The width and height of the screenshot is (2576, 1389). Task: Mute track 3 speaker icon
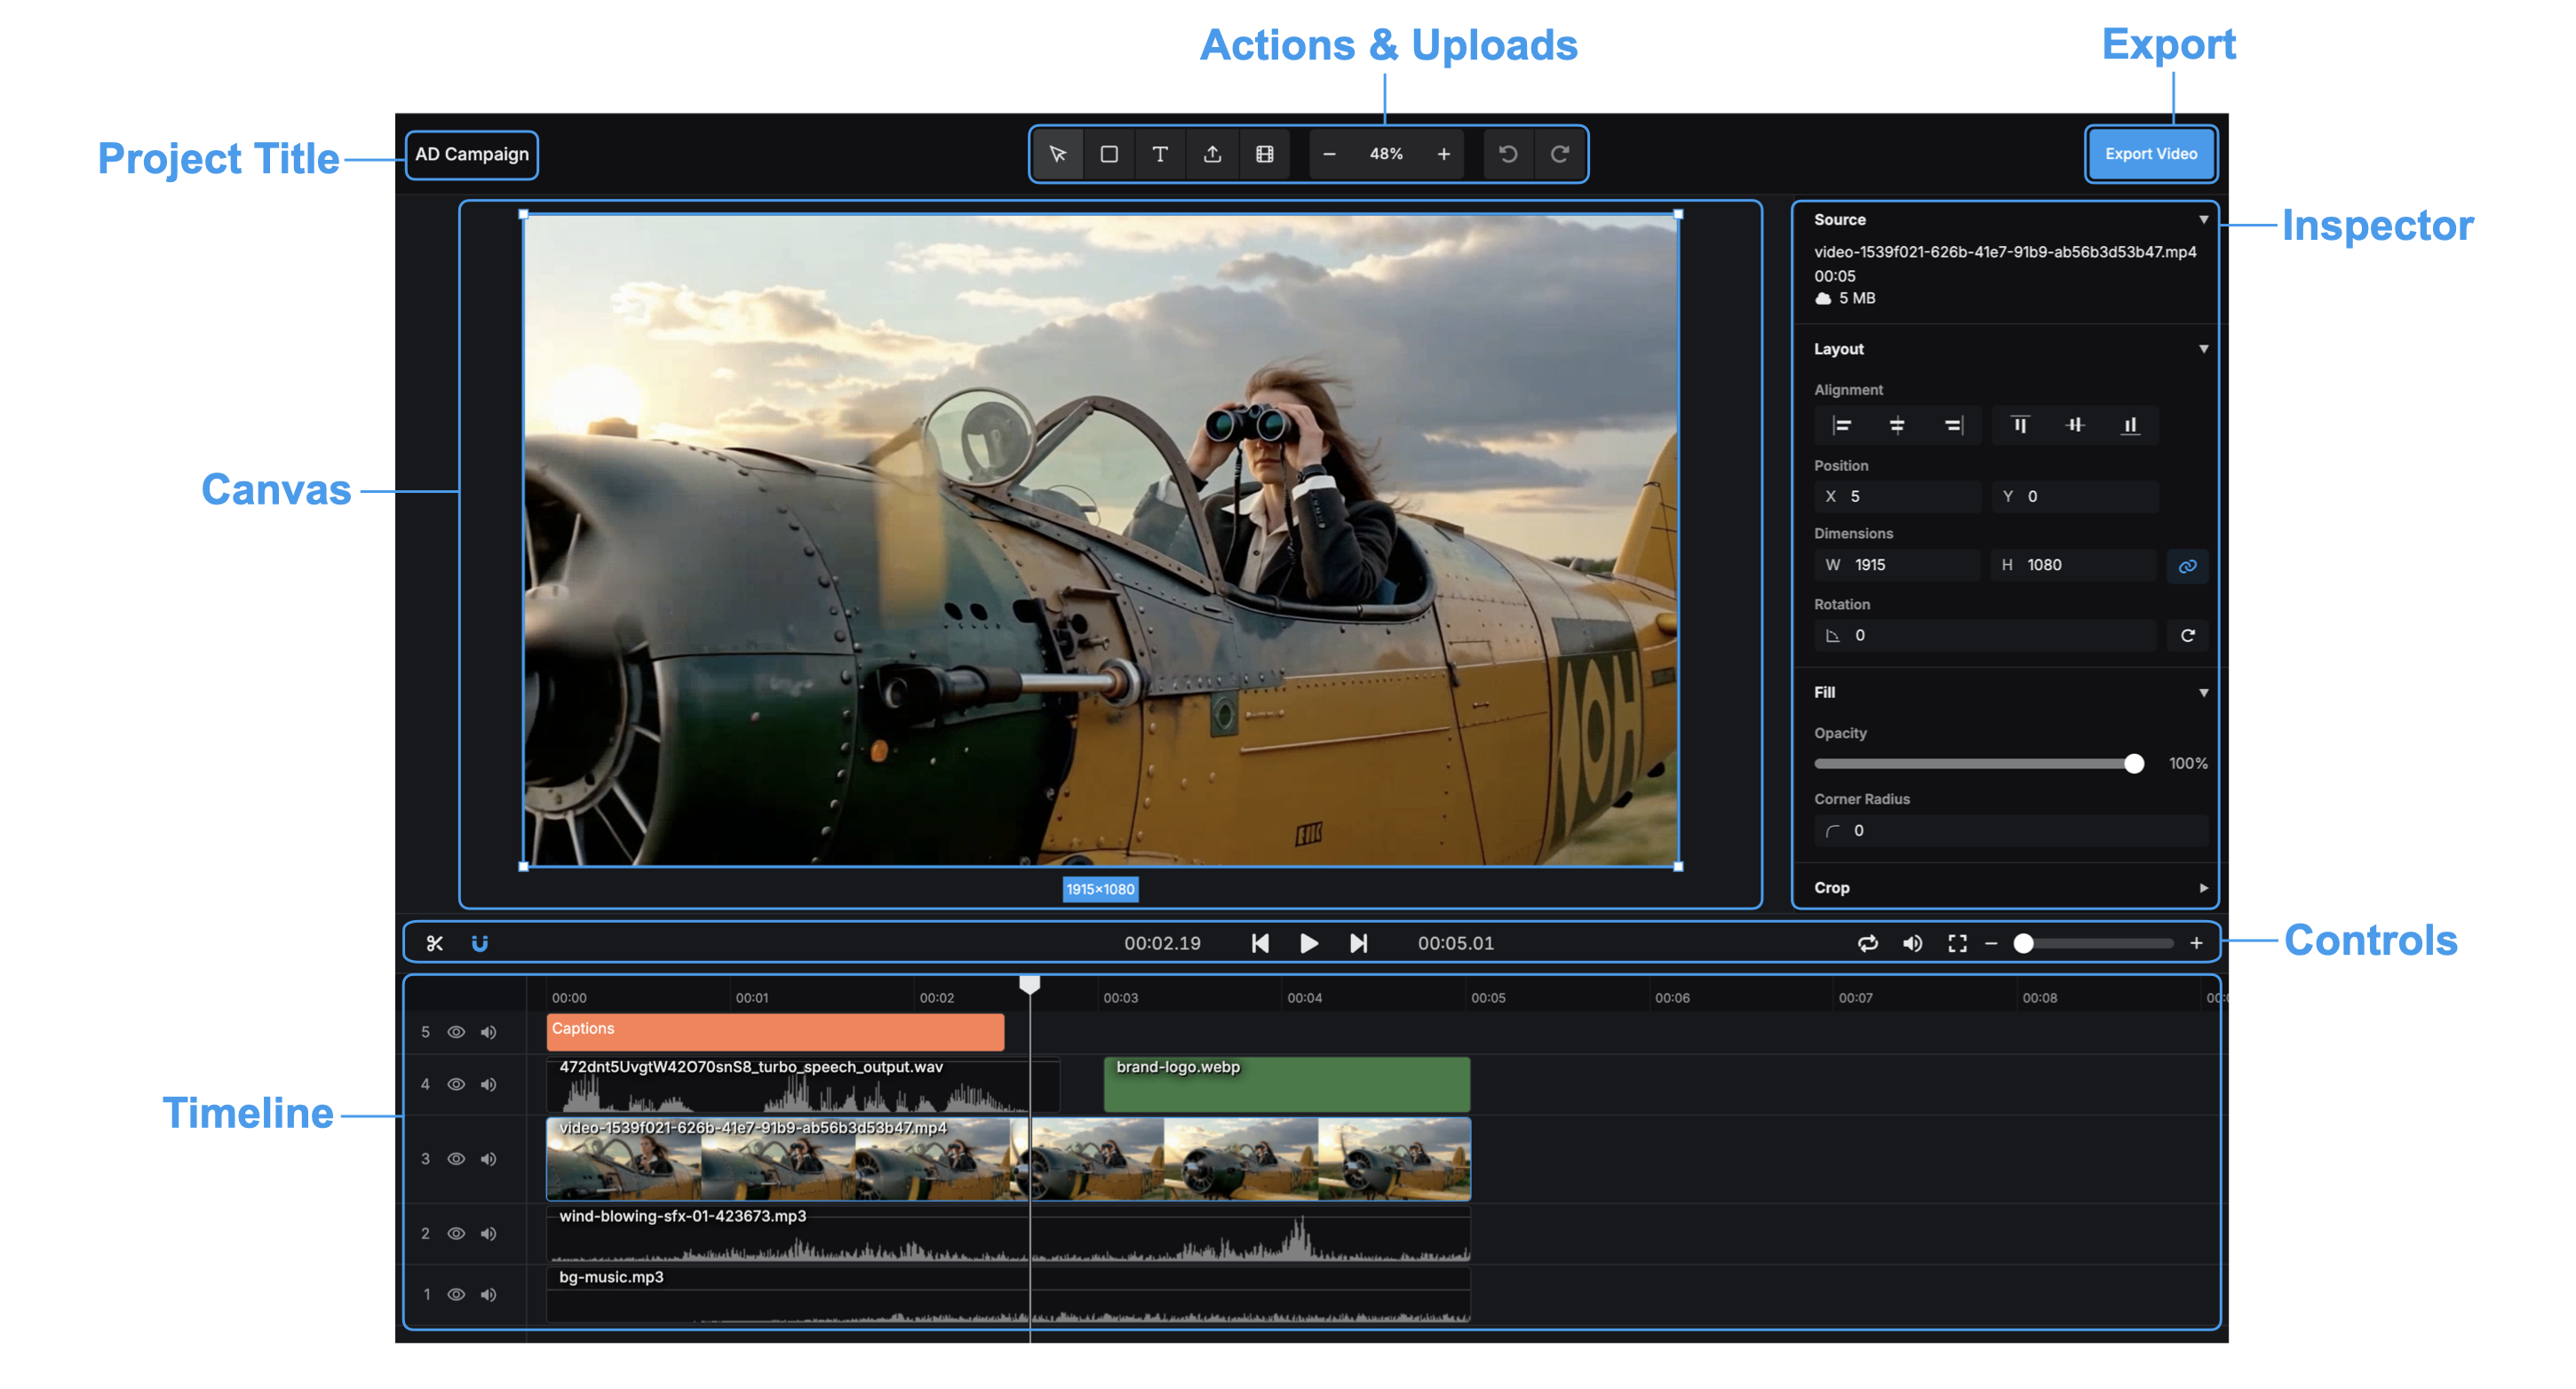click(488, 1160)
